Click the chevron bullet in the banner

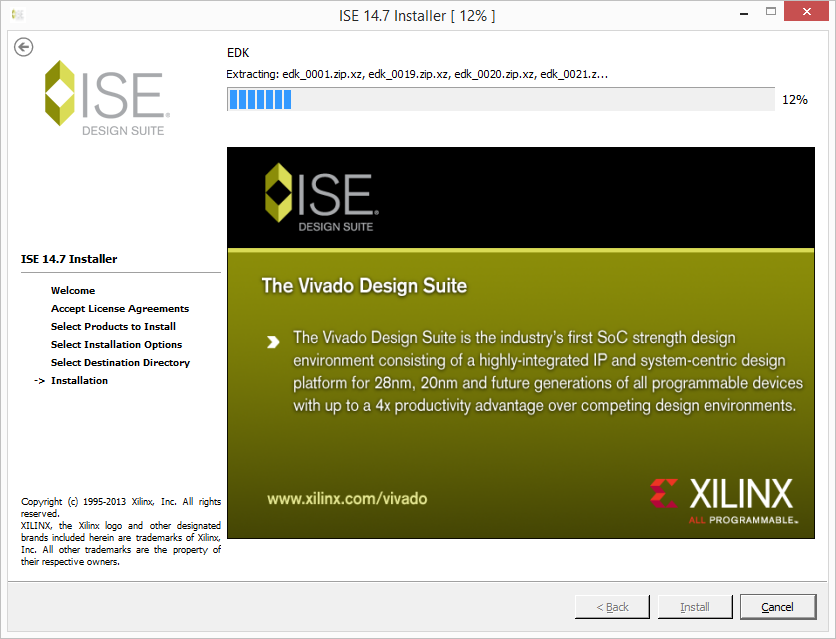coord(273,342)
